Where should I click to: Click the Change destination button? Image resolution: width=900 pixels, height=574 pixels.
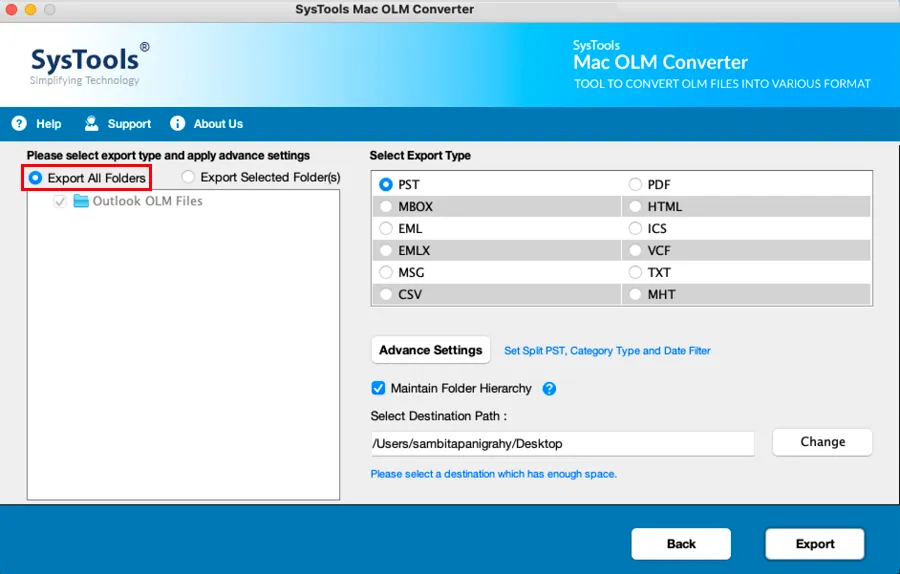[x=823, y=442]
